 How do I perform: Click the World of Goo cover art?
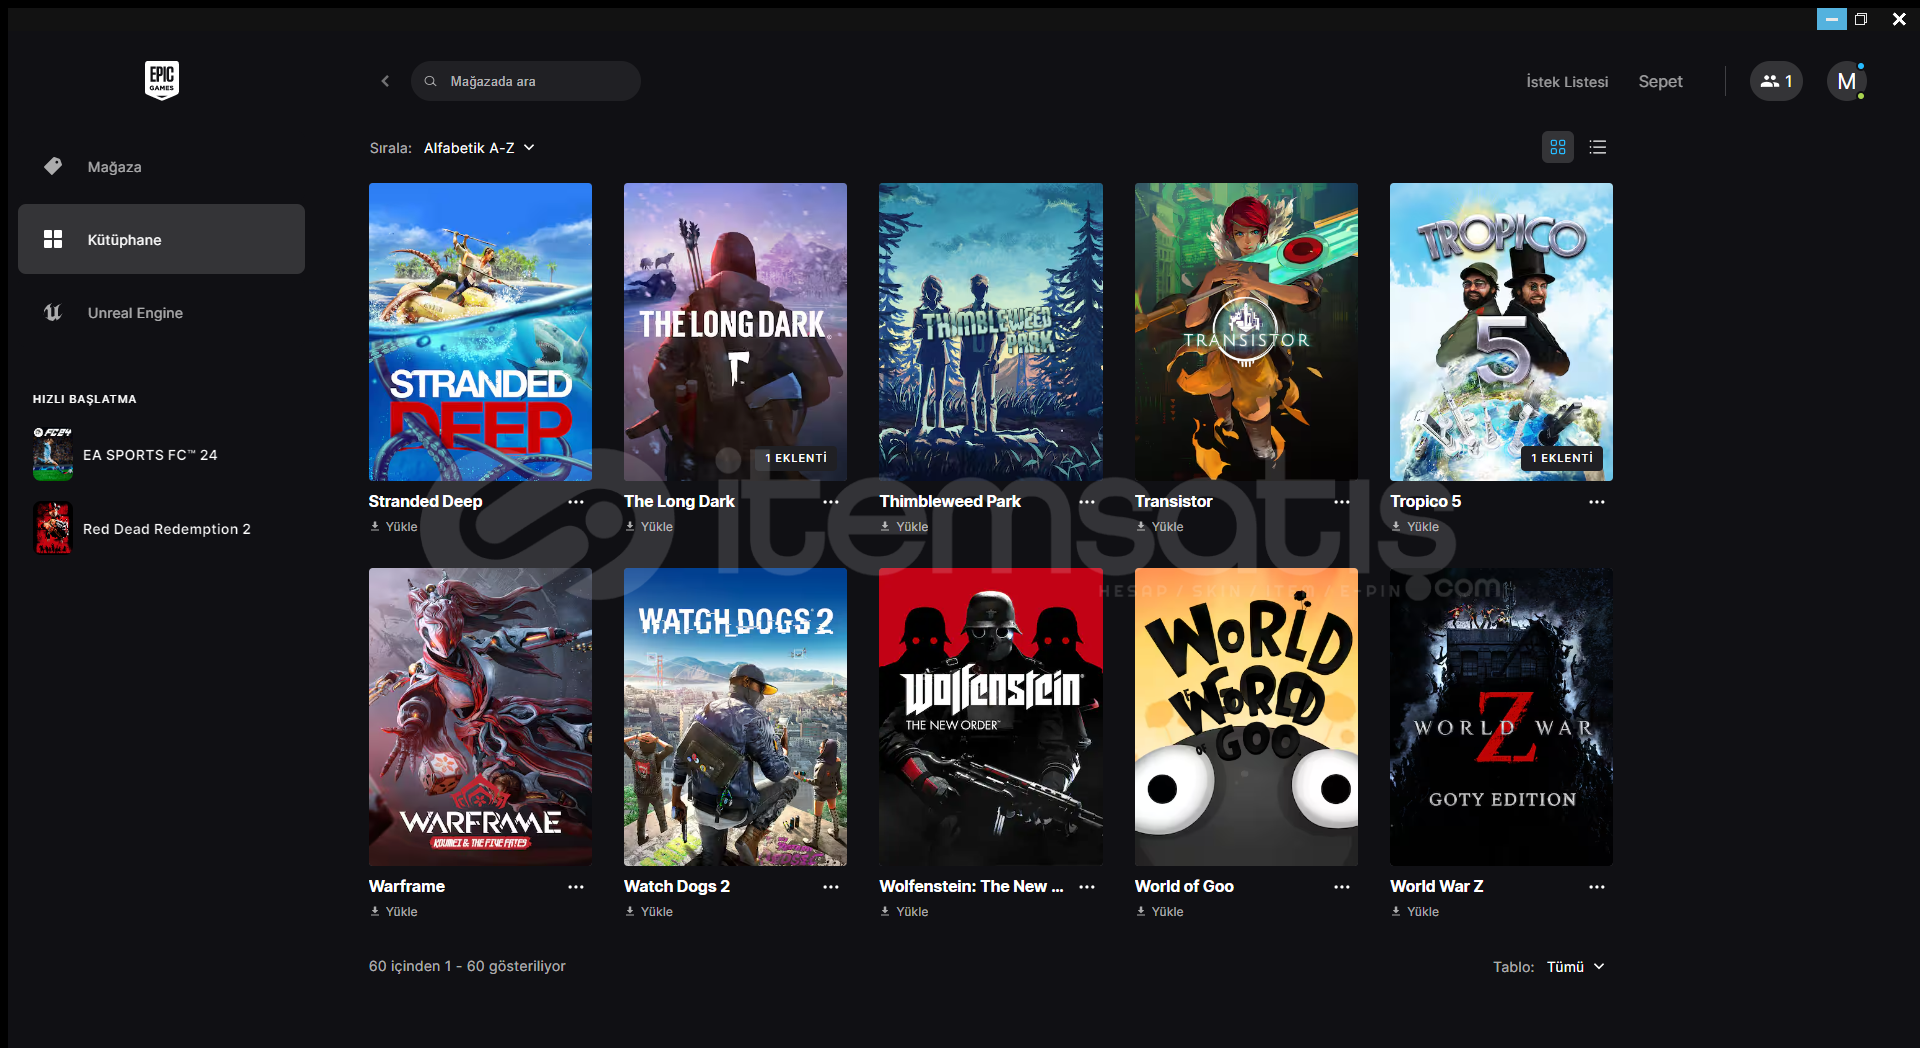pos(1246,717)
